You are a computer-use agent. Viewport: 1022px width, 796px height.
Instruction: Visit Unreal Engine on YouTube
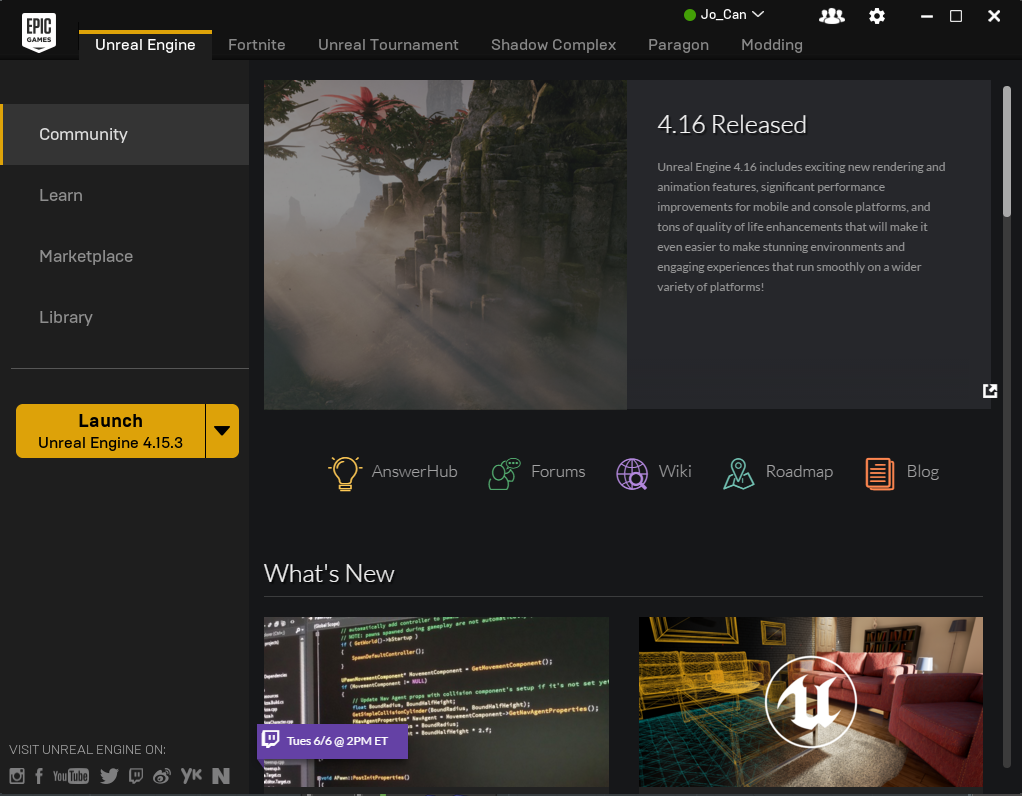tap(70, 776)
